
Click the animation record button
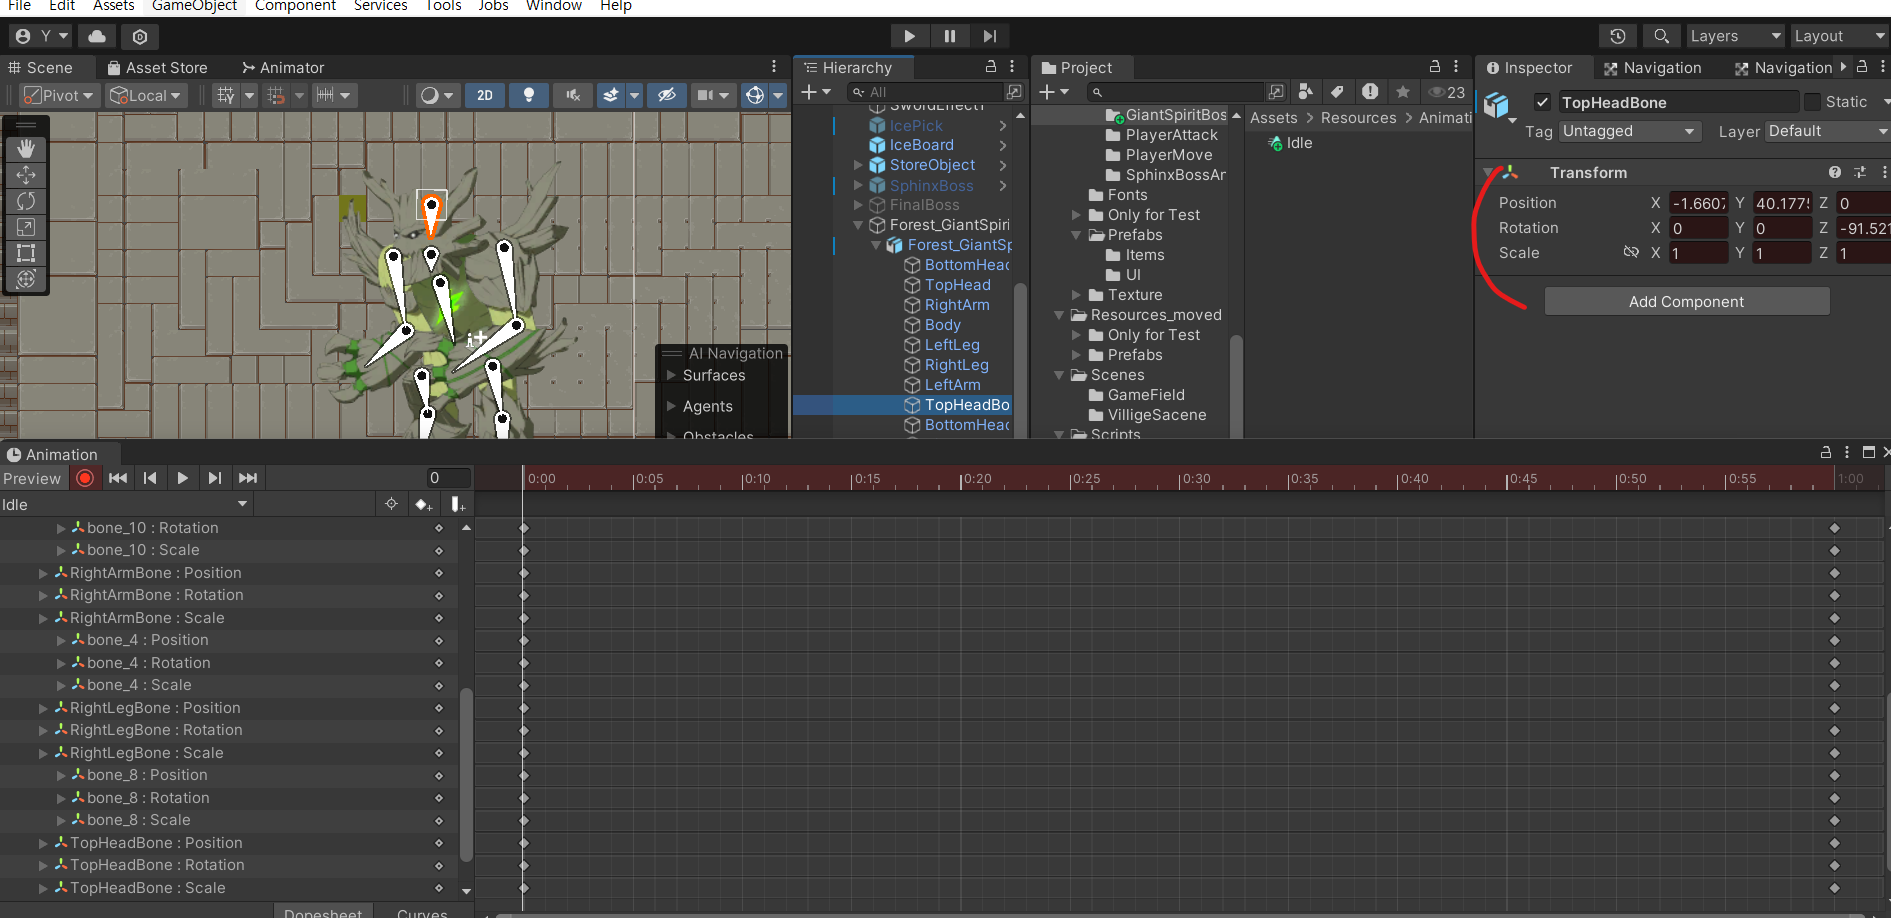[85, 478]
